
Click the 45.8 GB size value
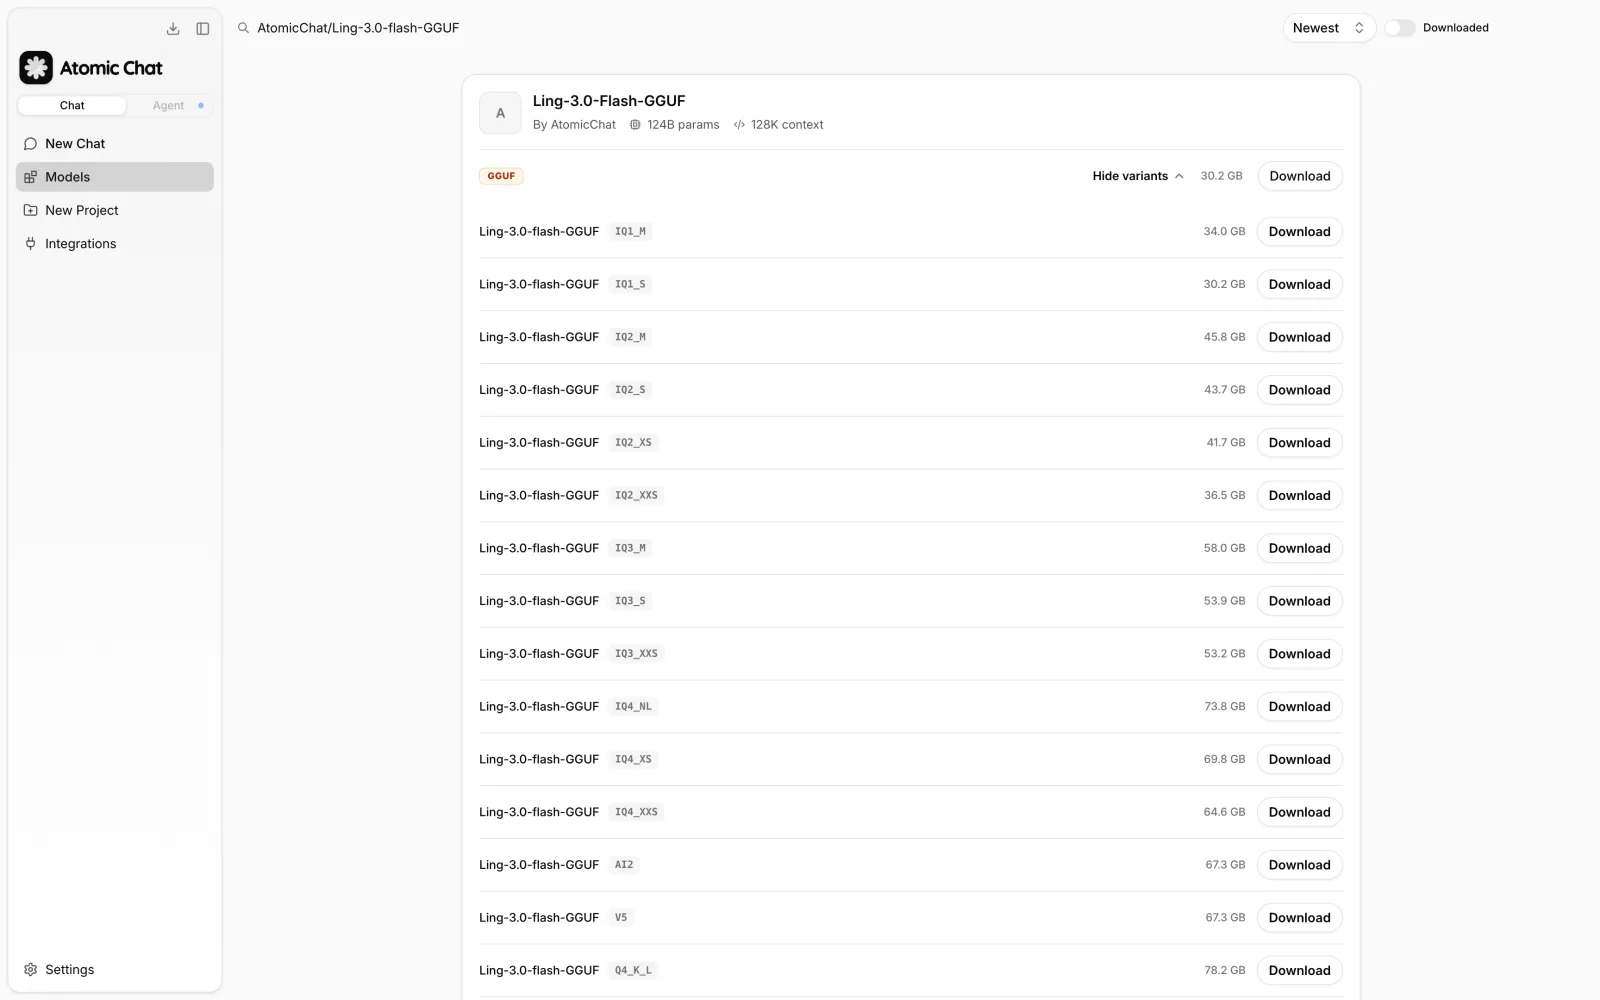pyautogui.click(x=1224, y=337)
